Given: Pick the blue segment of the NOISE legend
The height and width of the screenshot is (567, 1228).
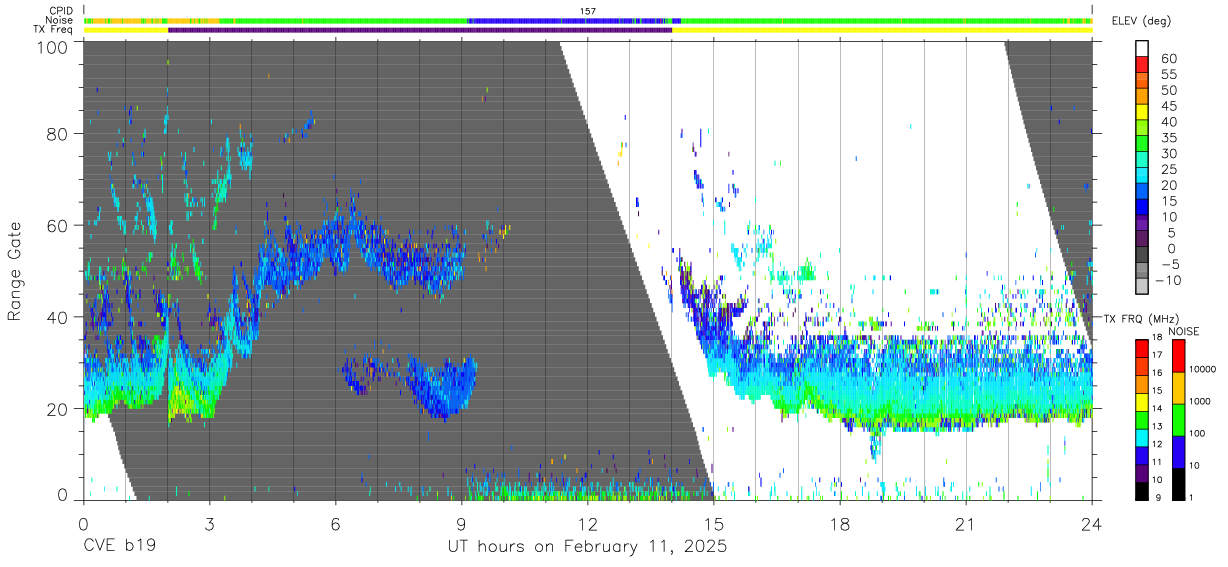Looking at the screenshot, I should (x=1181, y=451).
